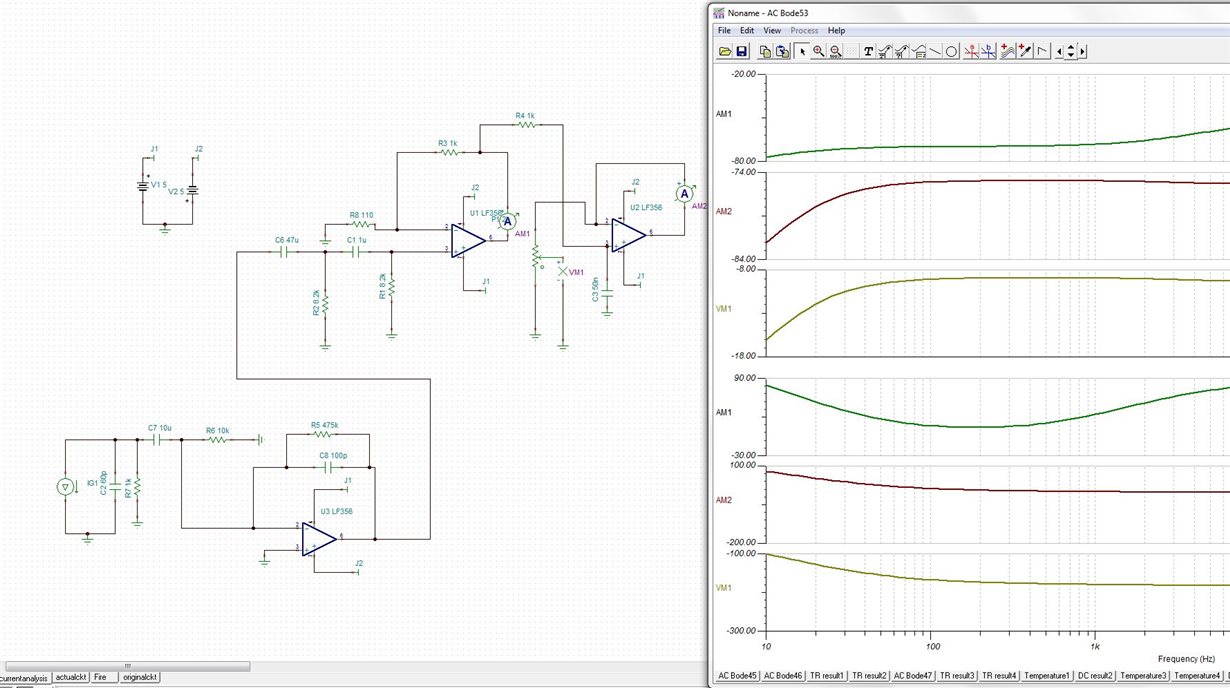Image resolution: width=1230 pixels, height=688 pixels.
Task: Open the File menu in Bode window
Action: [x=724, y=31]
